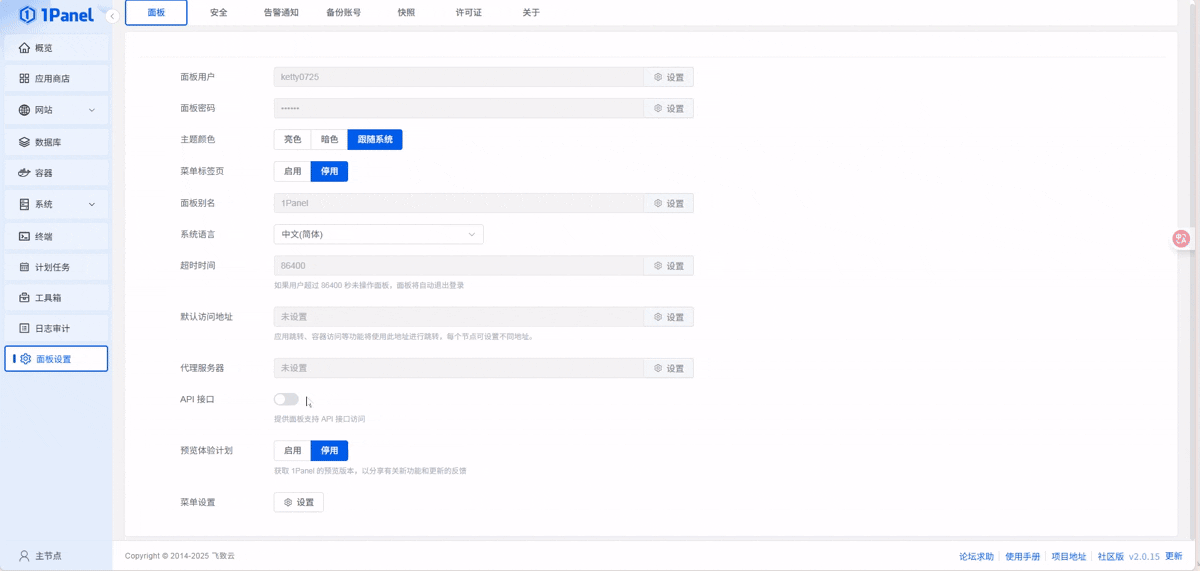Enable the API 接口 switch
Viewport: 1200px width, 571px height.
(x=286, y=399)
